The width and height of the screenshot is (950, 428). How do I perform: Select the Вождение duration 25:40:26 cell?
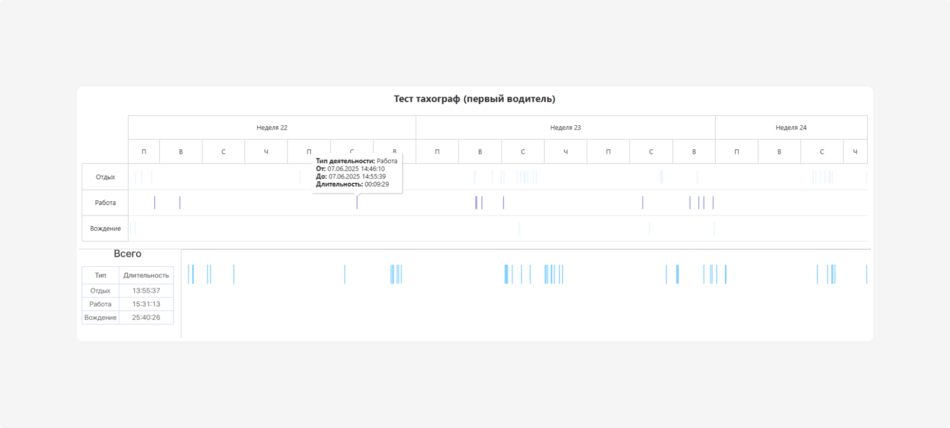click(146, 317)
